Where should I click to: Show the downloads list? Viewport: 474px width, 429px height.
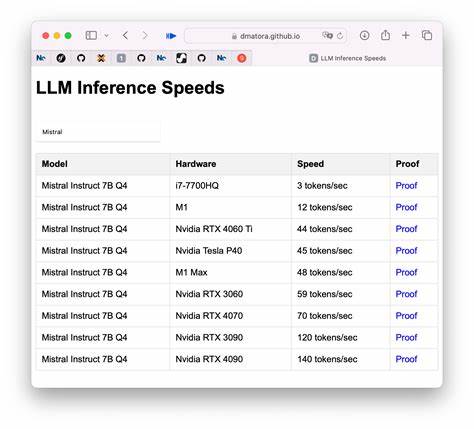click(x=364, y=35)
